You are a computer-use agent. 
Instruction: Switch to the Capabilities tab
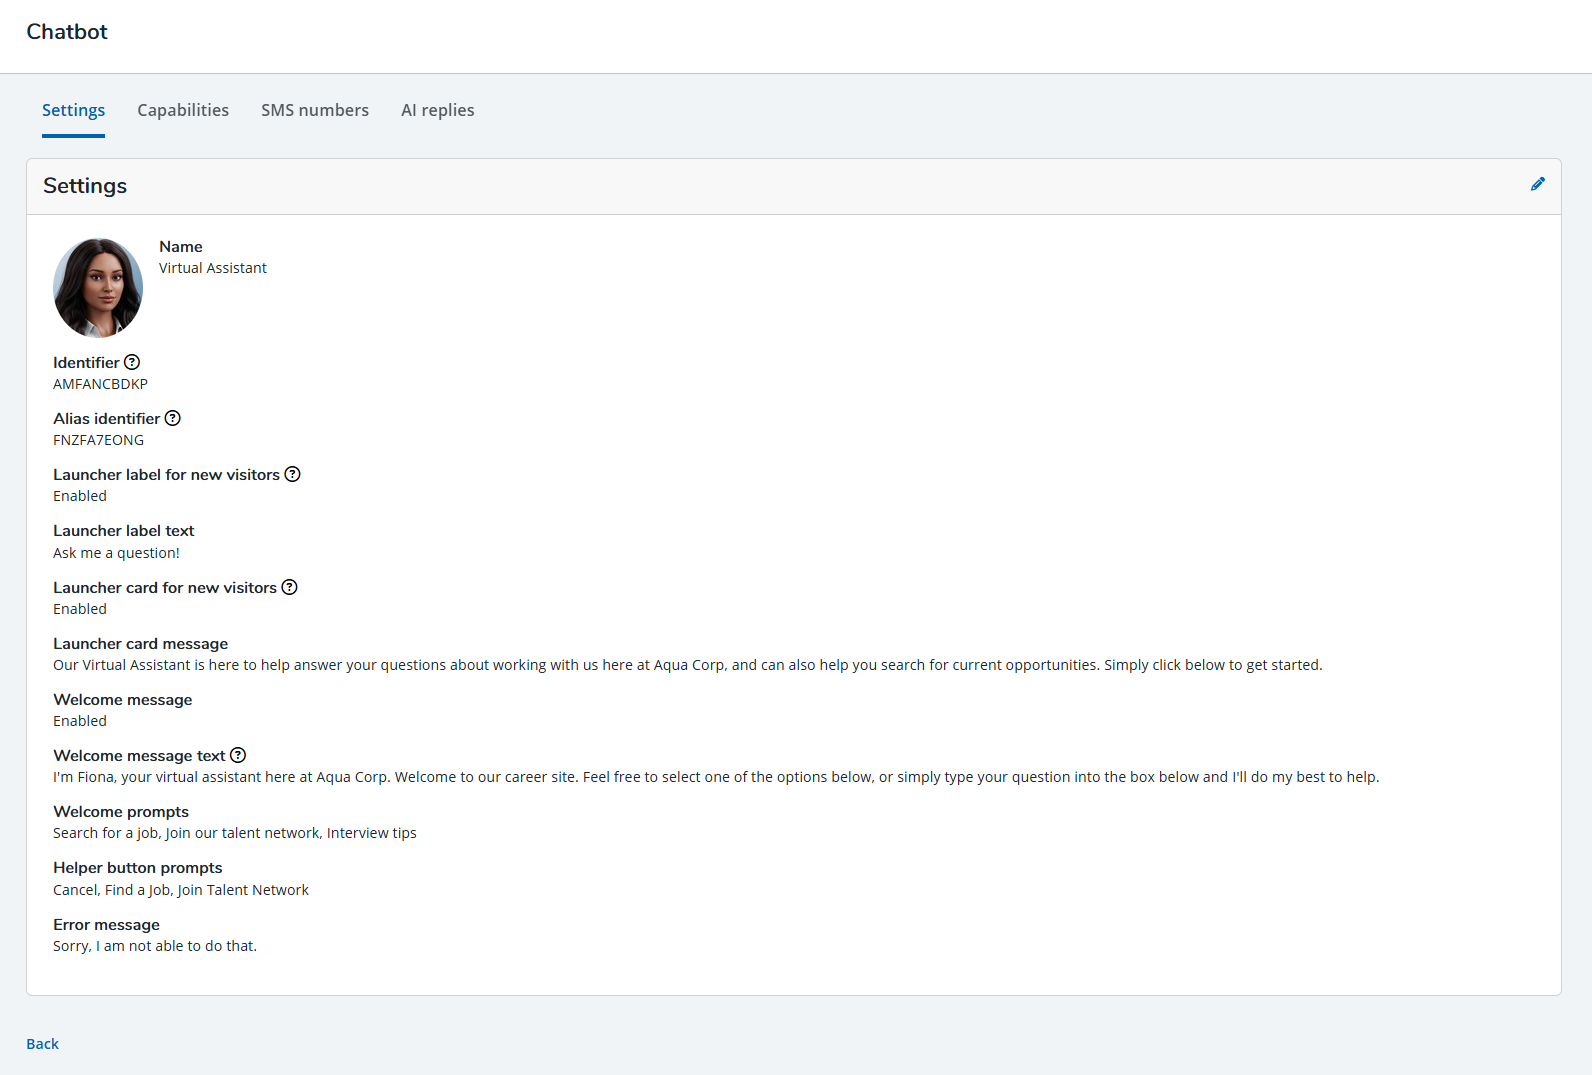(x=183, y=110)
